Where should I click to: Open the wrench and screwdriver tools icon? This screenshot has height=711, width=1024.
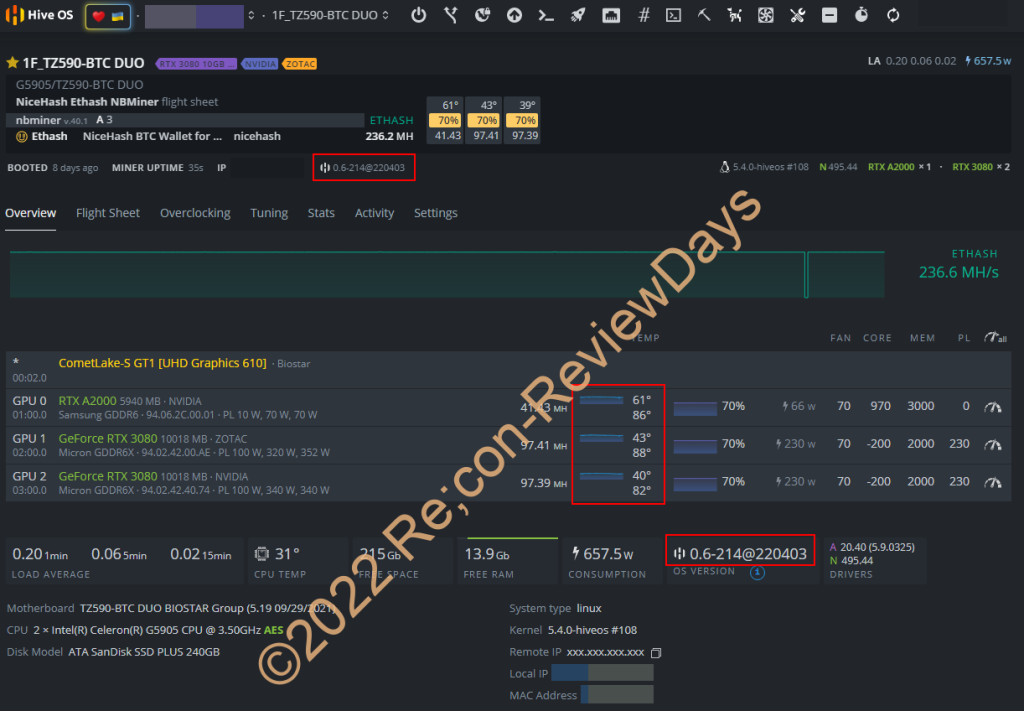(x=797, y=16)
